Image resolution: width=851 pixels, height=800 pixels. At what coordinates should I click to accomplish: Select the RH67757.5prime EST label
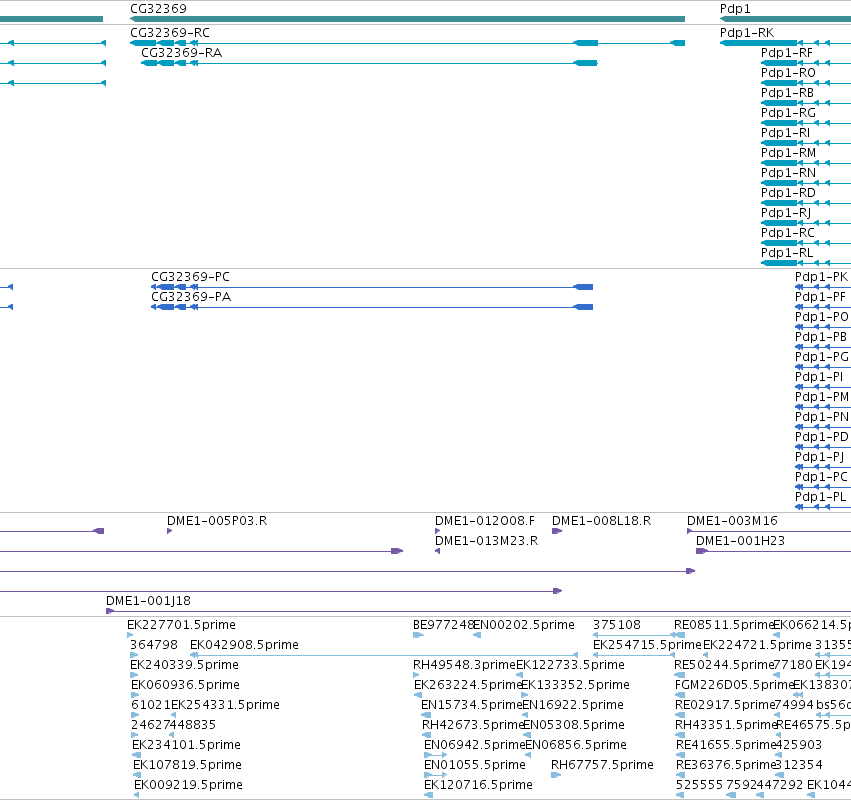[x=602, y=765]
